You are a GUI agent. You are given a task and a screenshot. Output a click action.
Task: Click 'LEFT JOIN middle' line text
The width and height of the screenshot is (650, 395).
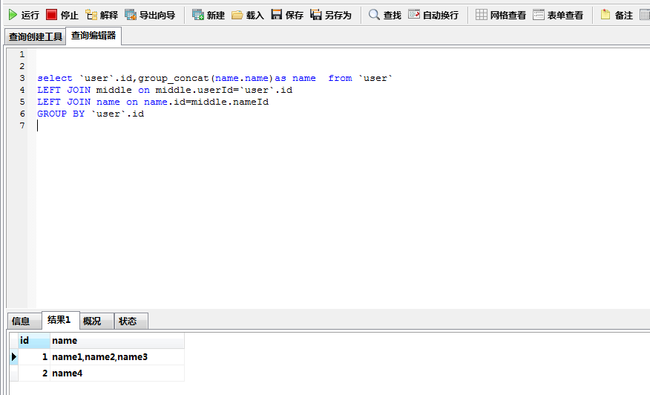point(165,90)
